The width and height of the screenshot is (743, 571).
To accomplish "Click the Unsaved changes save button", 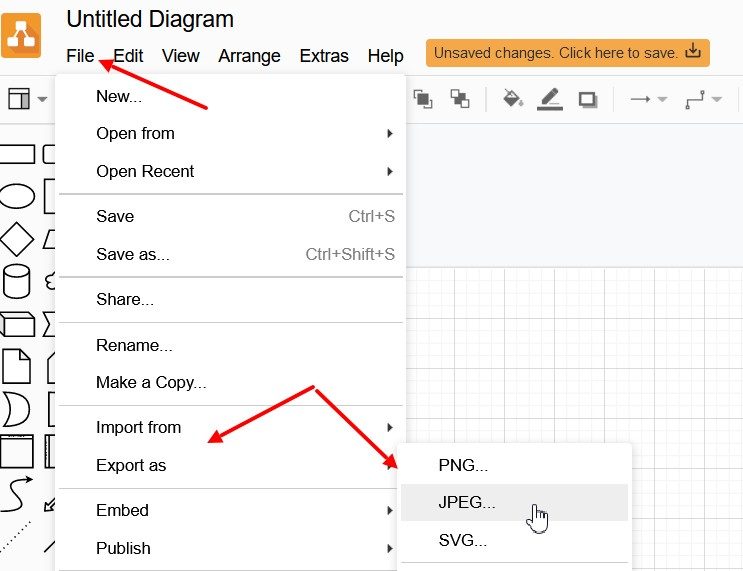I will 567,53.
